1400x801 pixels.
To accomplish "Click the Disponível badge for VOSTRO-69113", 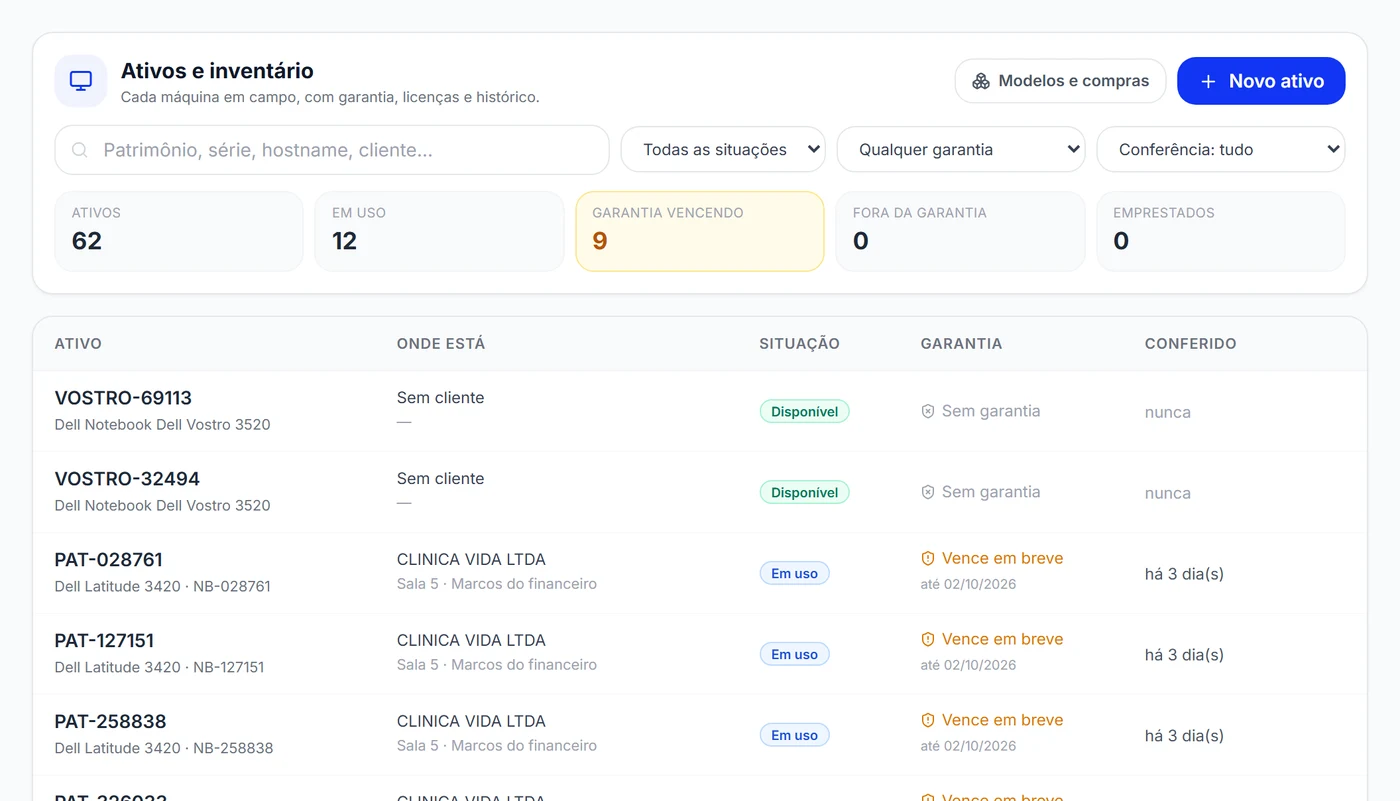I will click(804, 411).
